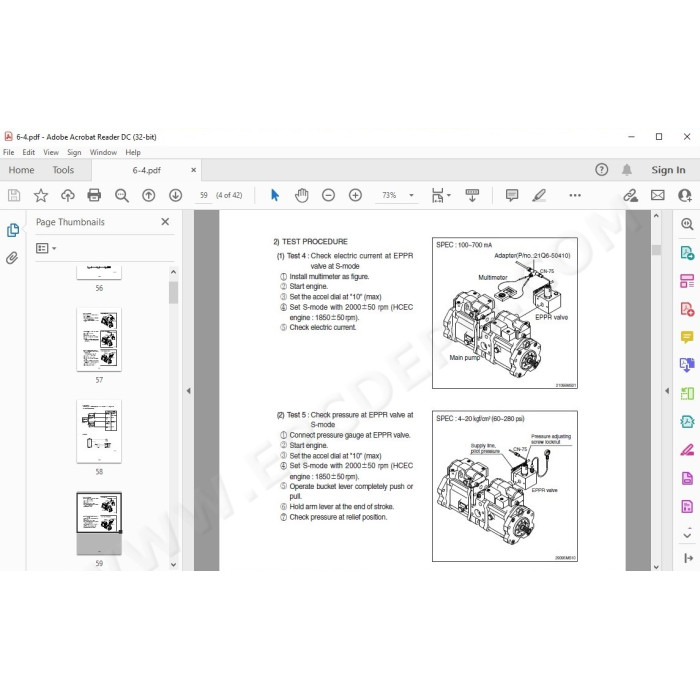Open the View menu
This screenshot has height=700, width=700.
[x=51, y=152]
